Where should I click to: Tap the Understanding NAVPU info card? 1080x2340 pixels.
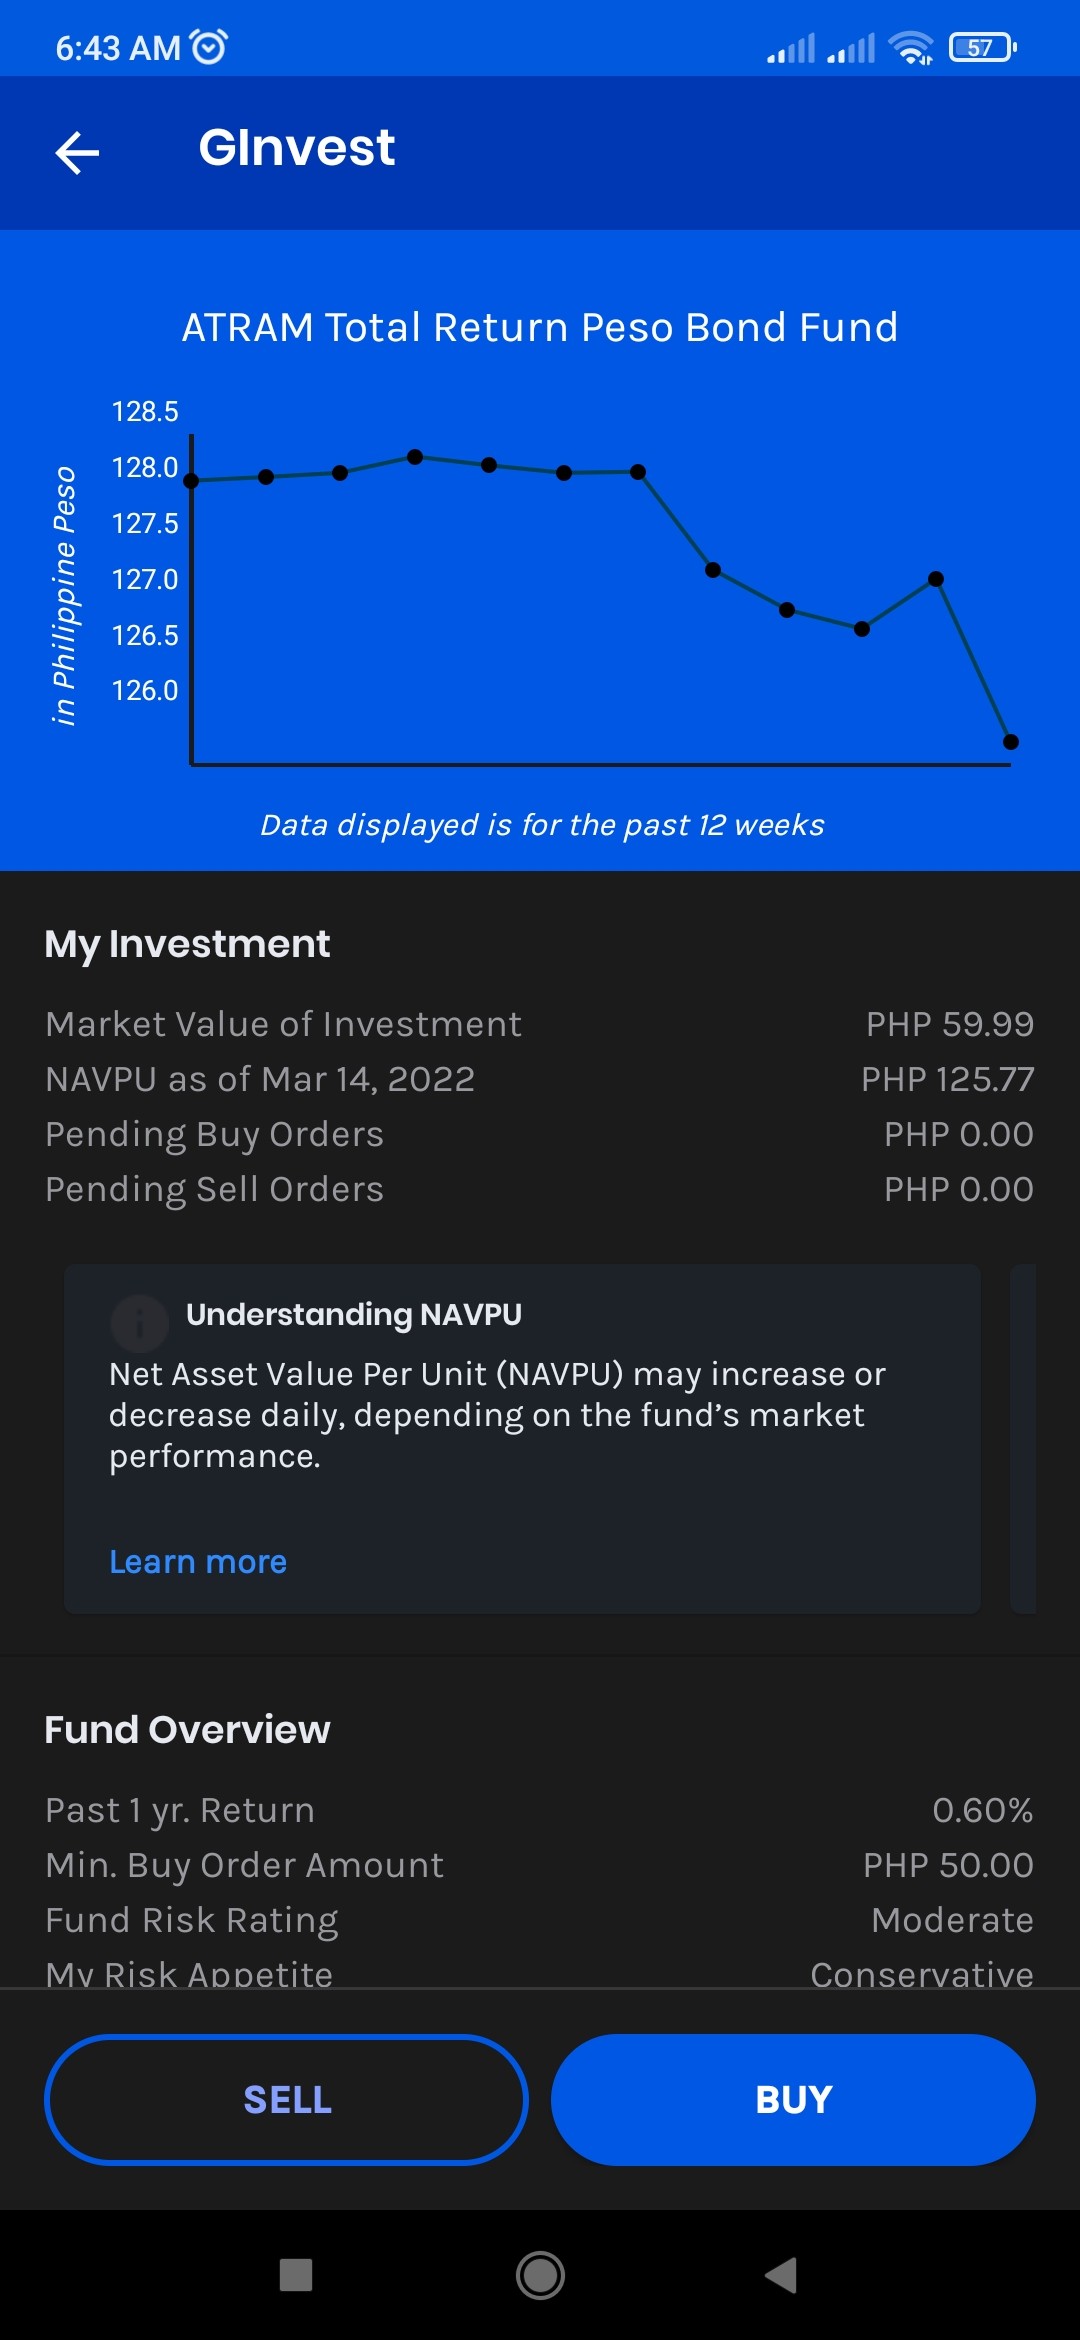coord(522,1438)
